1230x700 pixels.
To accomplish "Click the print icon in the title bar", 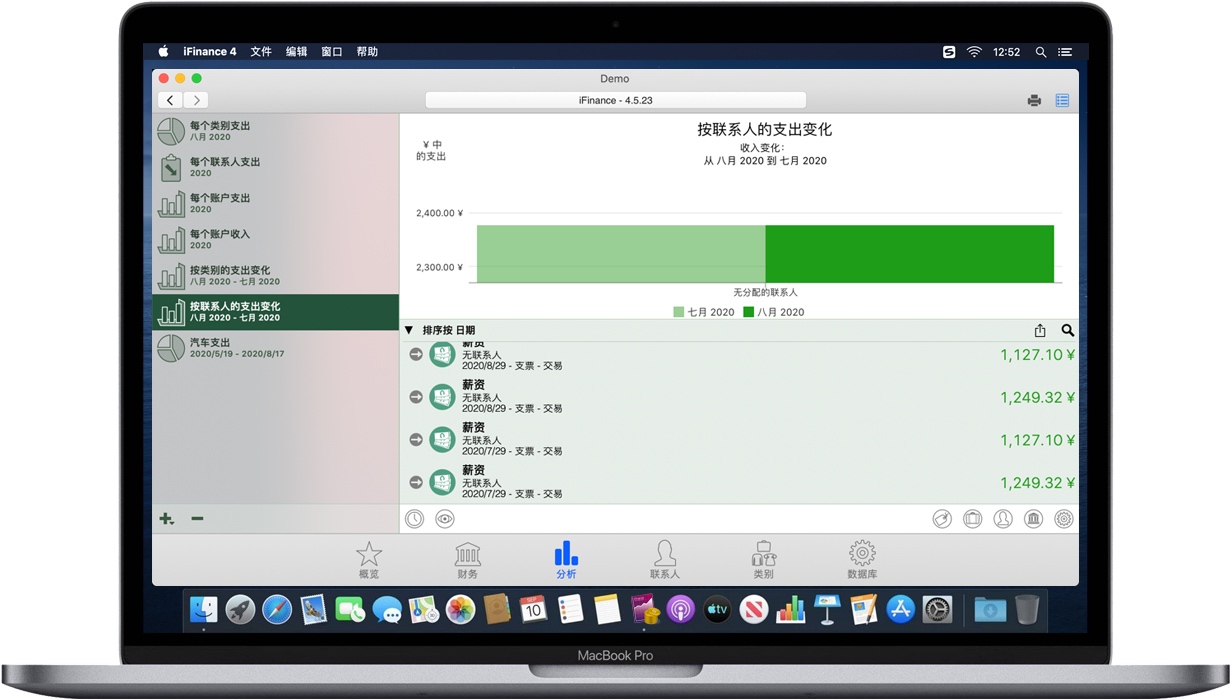I will pyautogui.click(x=1034, y=100).
